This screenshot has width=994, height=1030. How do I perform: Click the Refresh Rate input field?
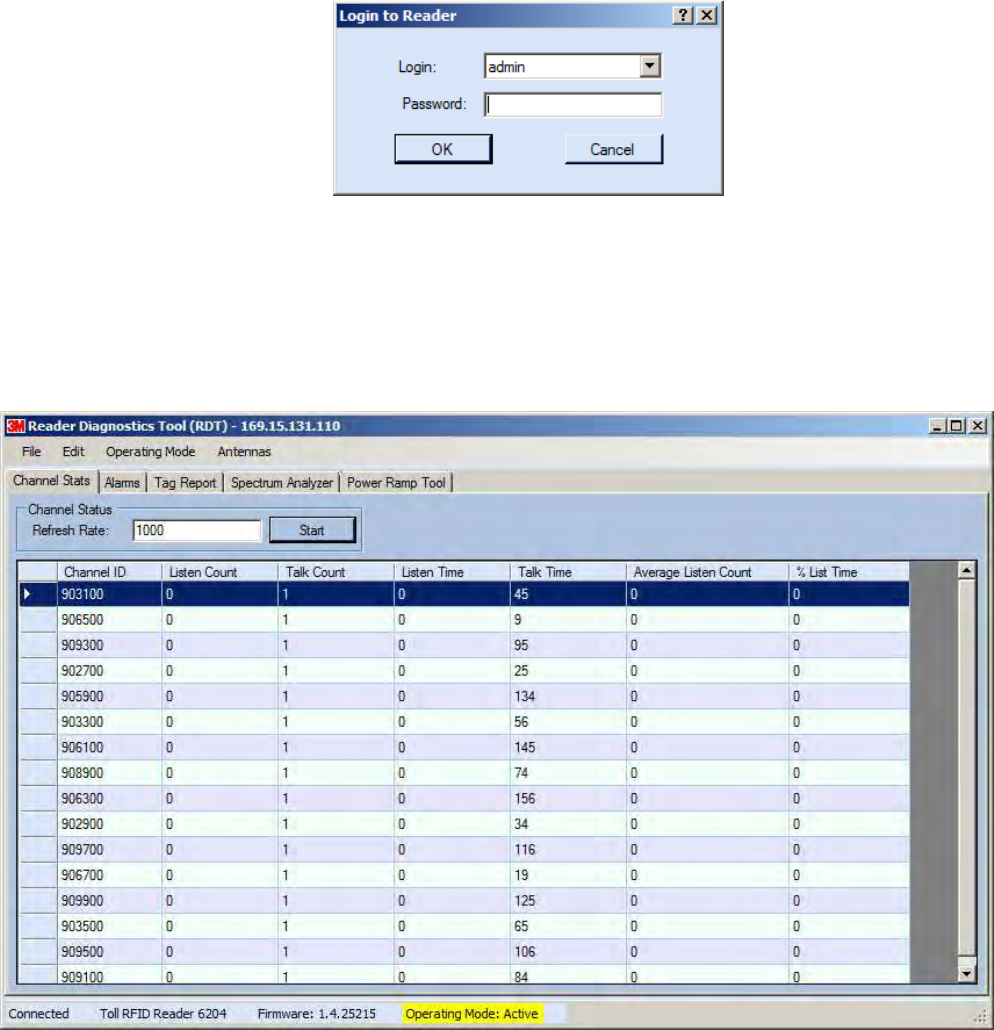(197, 530)
